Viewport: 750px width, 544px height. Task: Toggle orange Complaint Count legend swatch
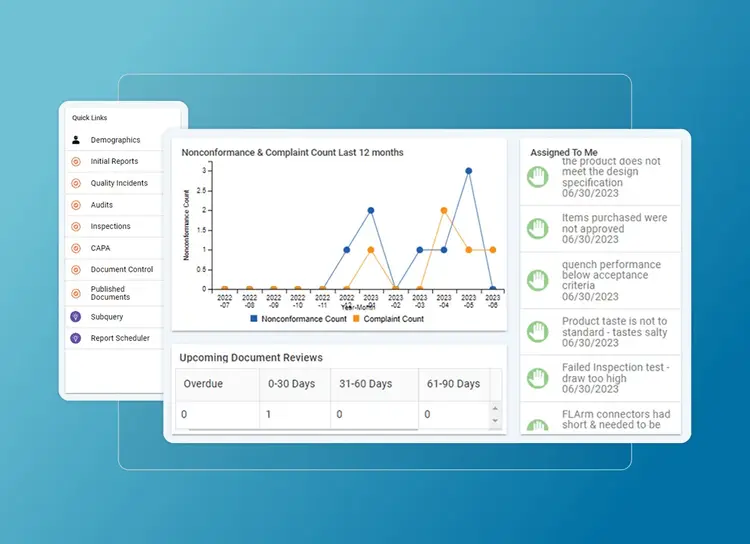(x=356, y=319)
